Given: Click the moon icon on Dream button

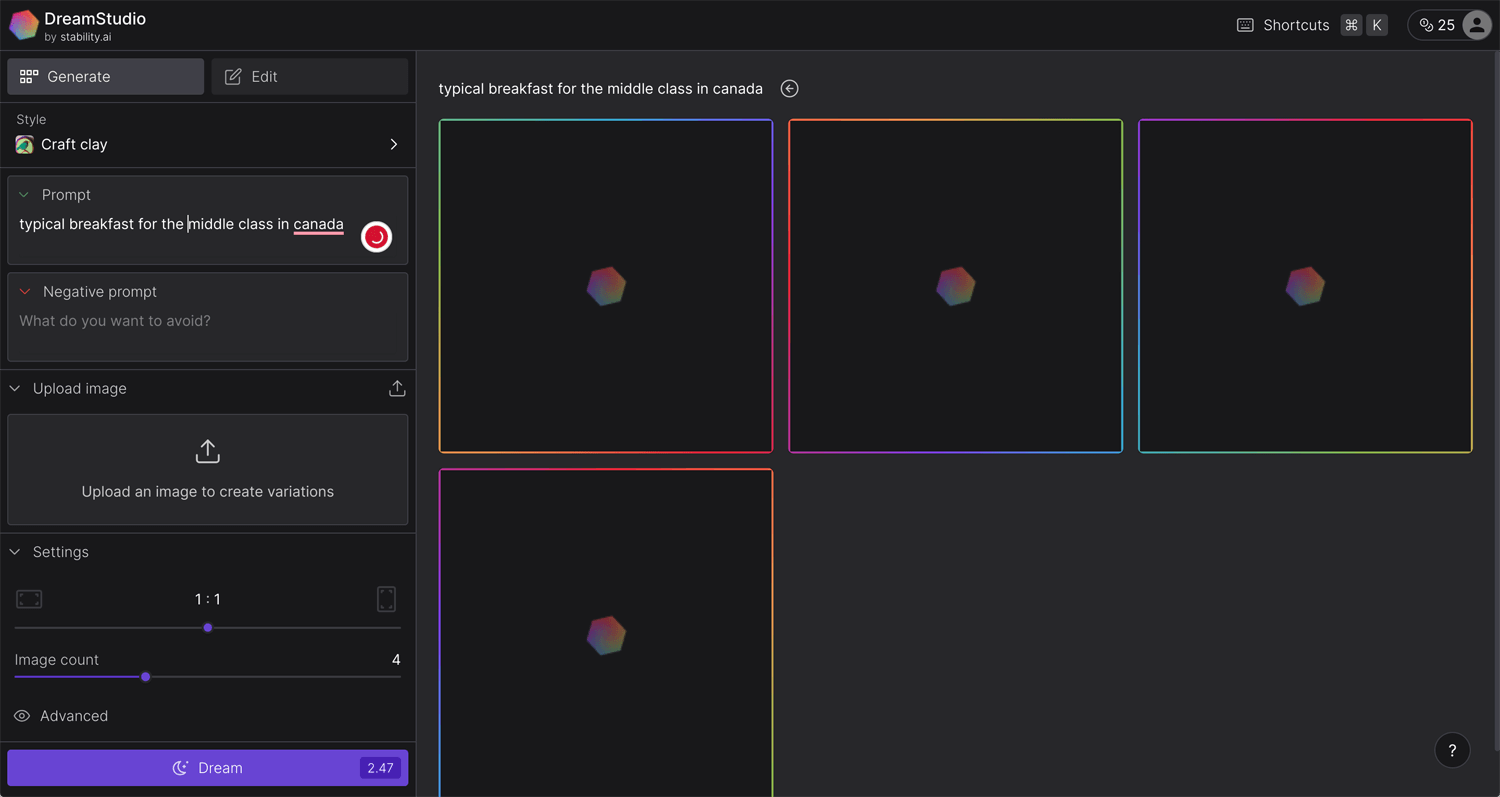Looking at the screenshot, I should coord(180,768).
